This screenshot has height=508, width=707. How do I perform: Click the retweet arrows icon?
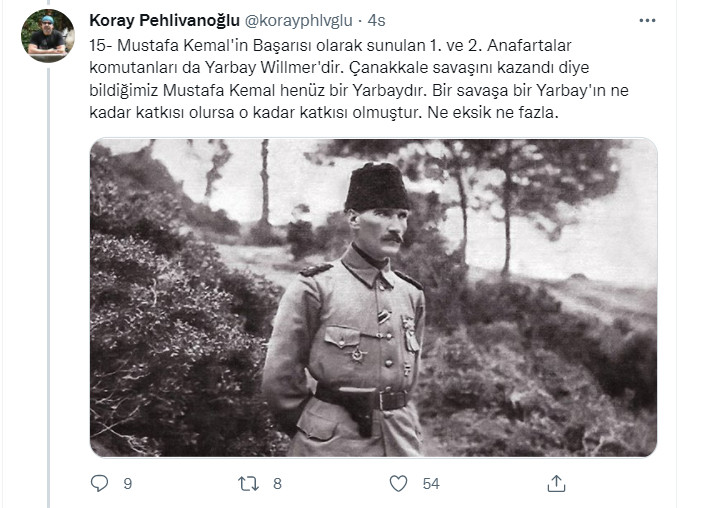(x=248, y=483)
